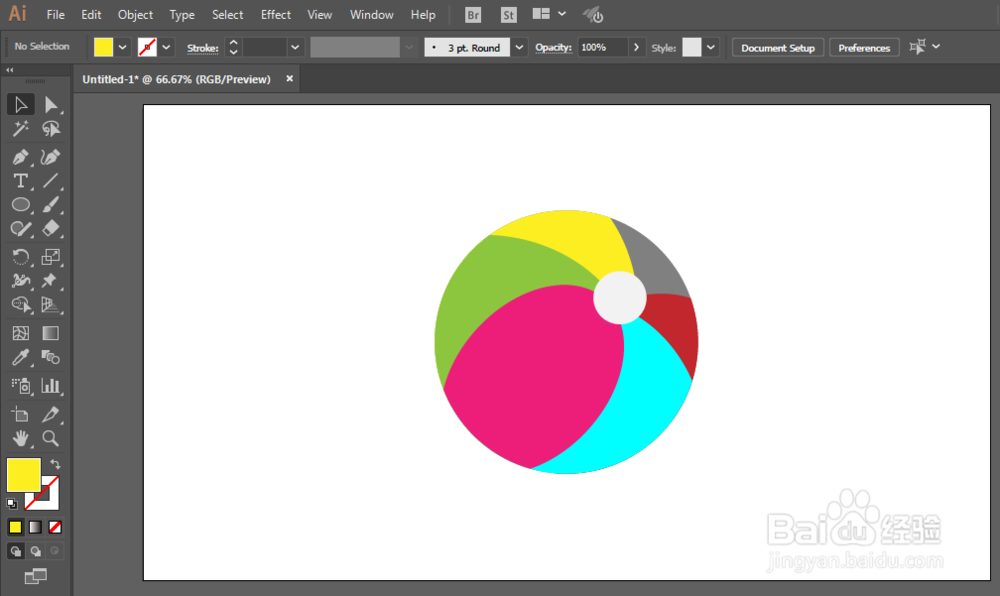Image resolution: width=1000 pixels, height=596 pixels.
Task: Select the Warp tool
Action: pos(20,280)
